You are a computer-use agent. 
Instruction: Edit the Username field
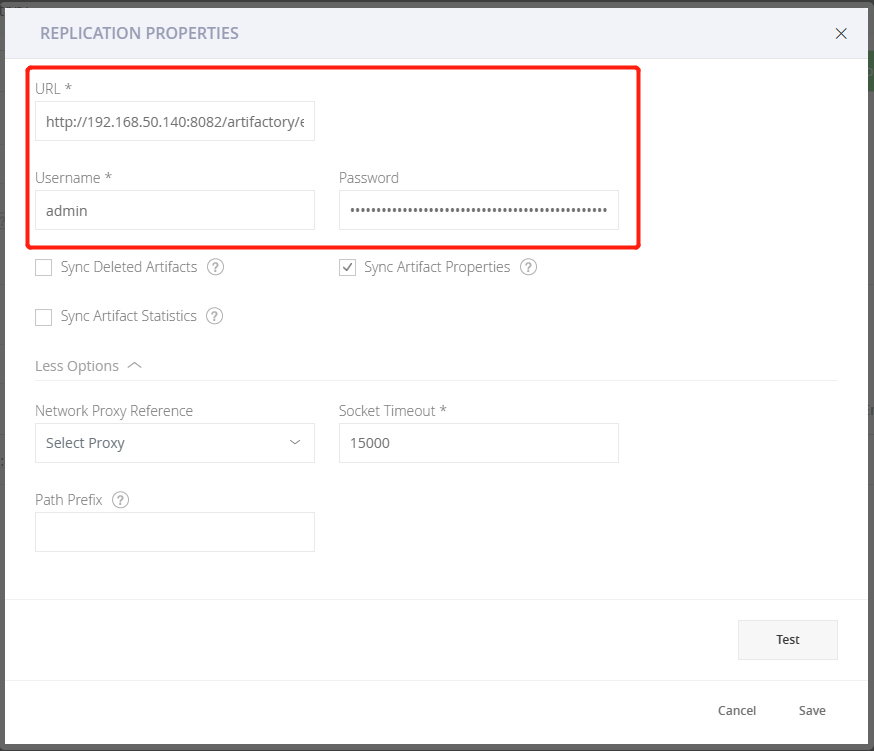(175, 210)
